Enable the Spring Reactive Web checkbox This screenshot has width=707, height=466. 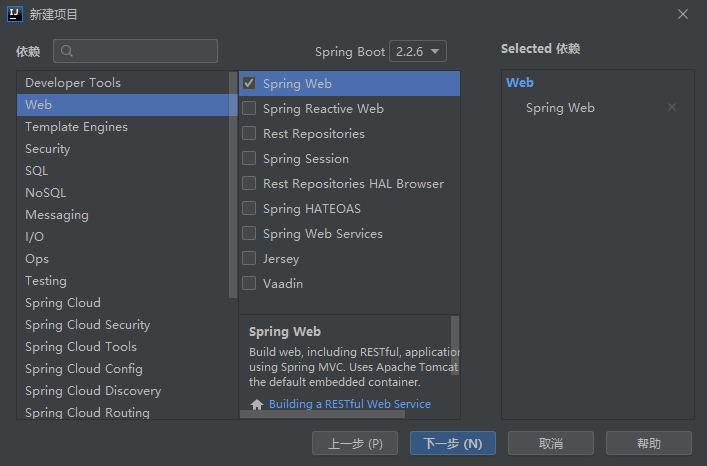(x=249, y=108)
